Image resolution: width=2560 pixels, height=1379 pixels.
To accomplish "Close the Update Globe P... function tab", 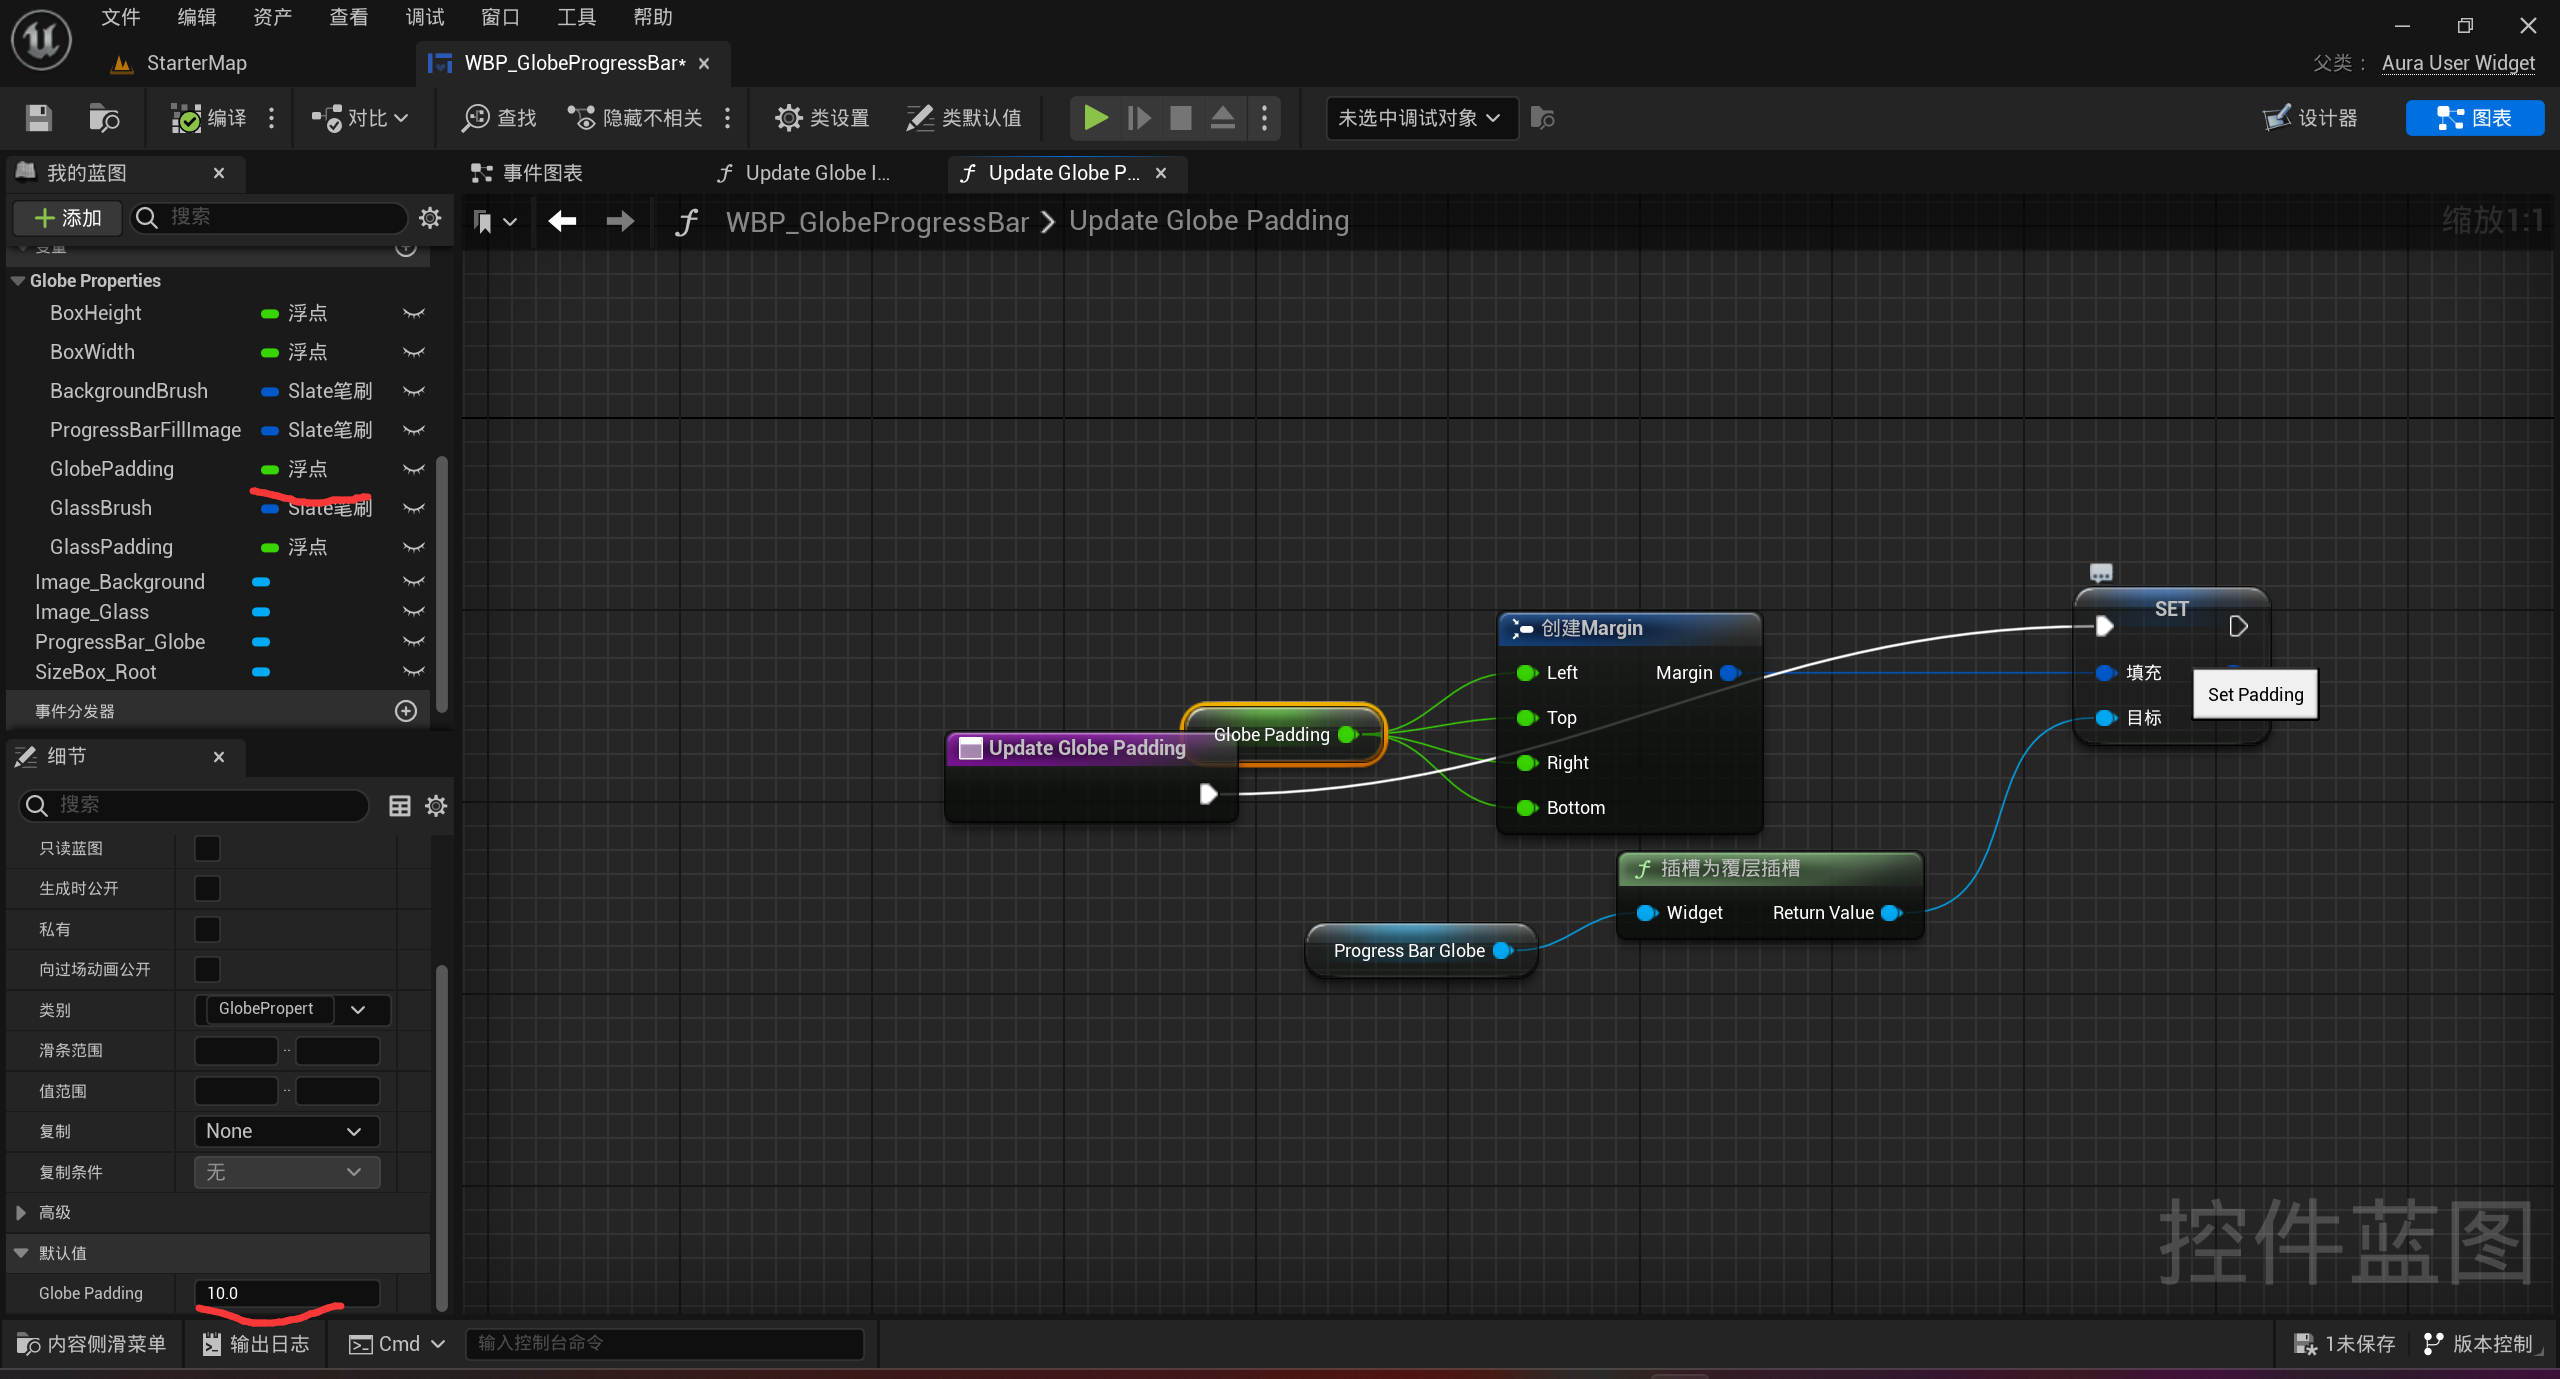I will click(x=1161, y=173).
